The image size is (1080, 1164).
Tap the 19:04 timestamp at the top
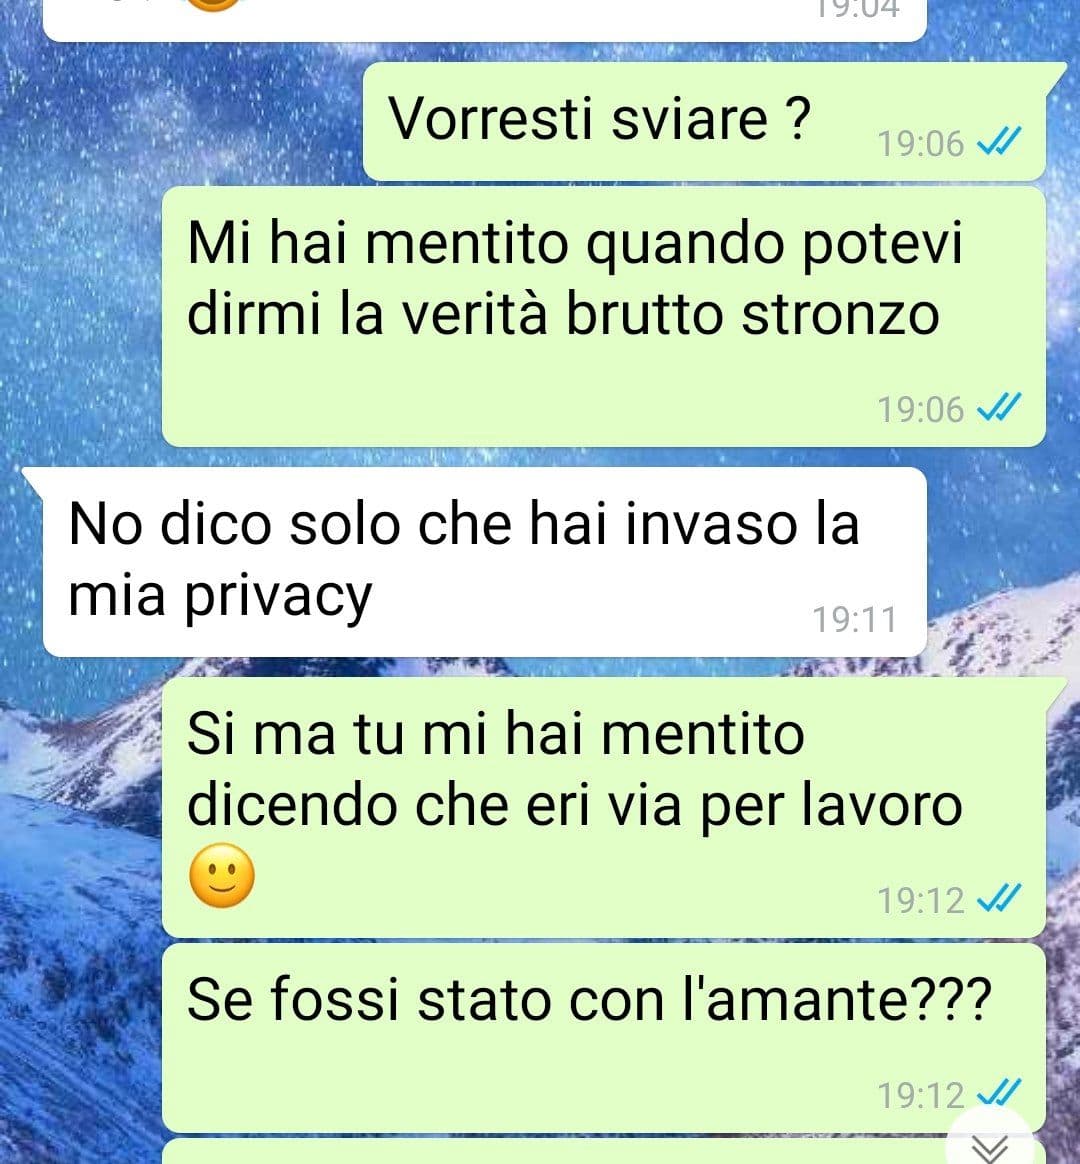click(857, 9)
